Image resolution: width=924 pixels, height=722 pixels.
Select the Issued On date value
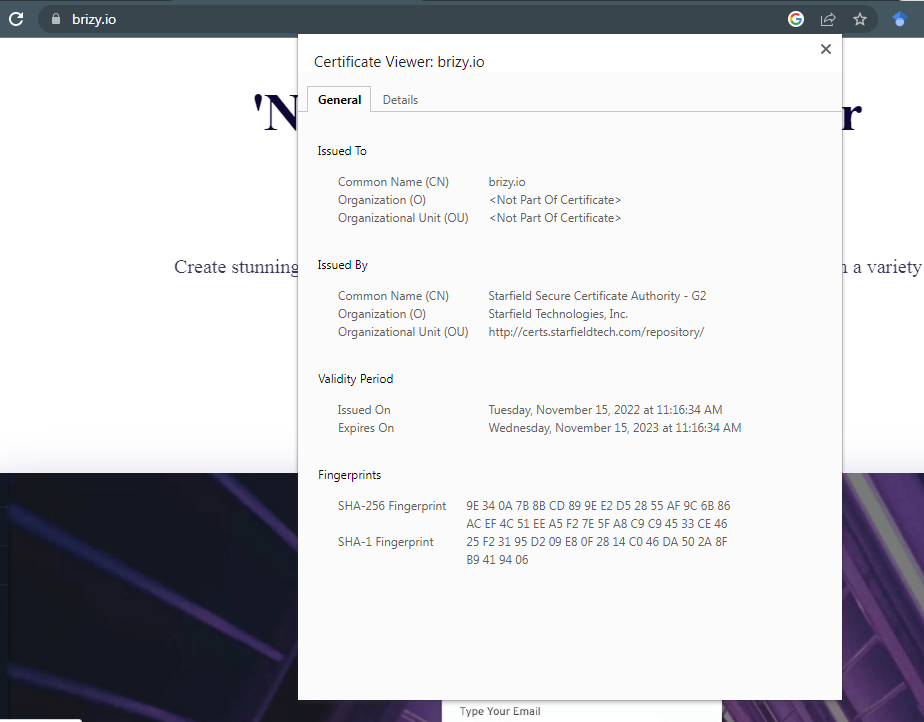(605, 410)
